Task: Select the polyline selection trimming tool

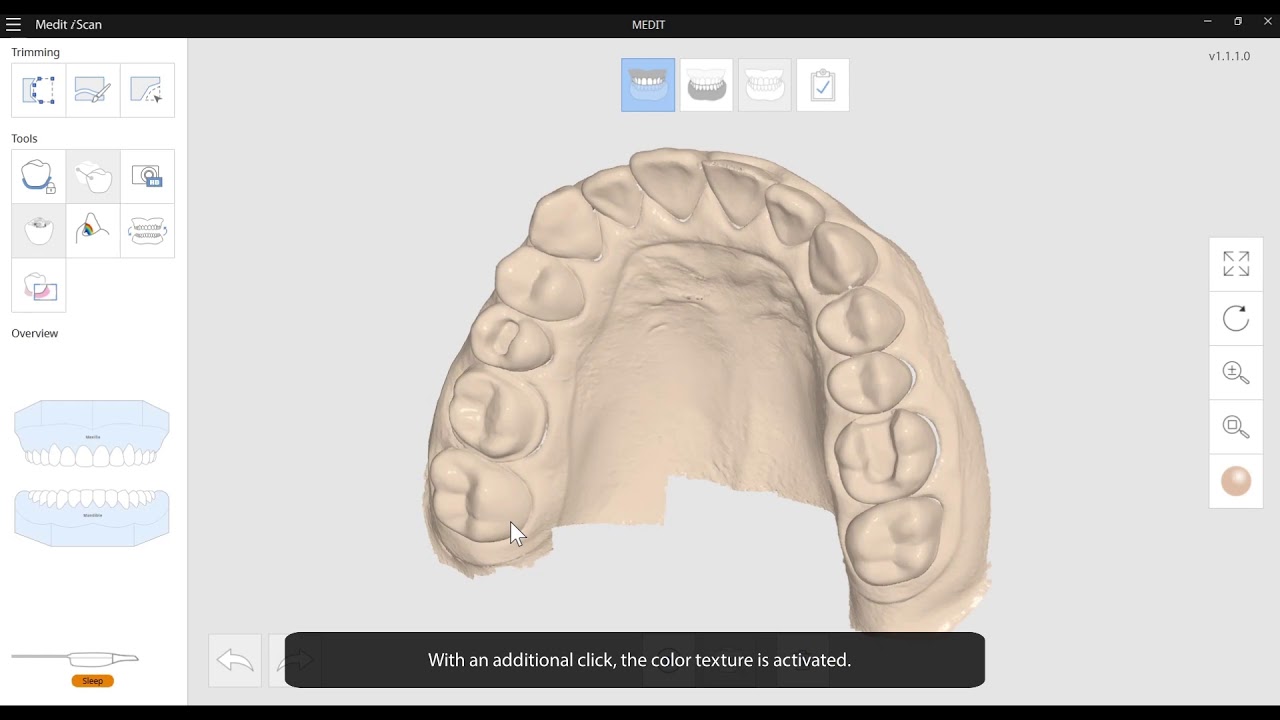Action: (x=39, y=90)
